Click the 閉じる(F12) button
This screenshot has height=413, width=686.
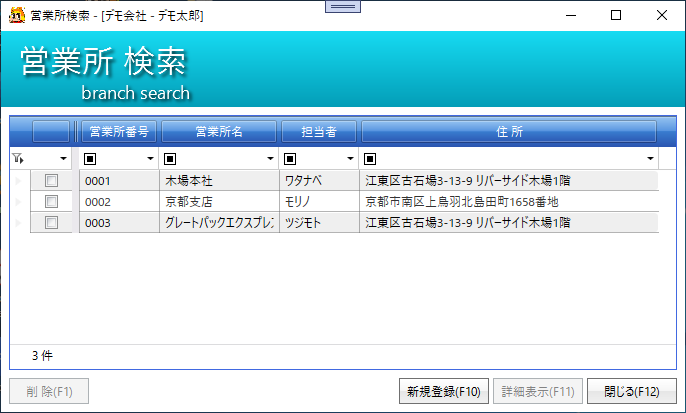point(632,391)
